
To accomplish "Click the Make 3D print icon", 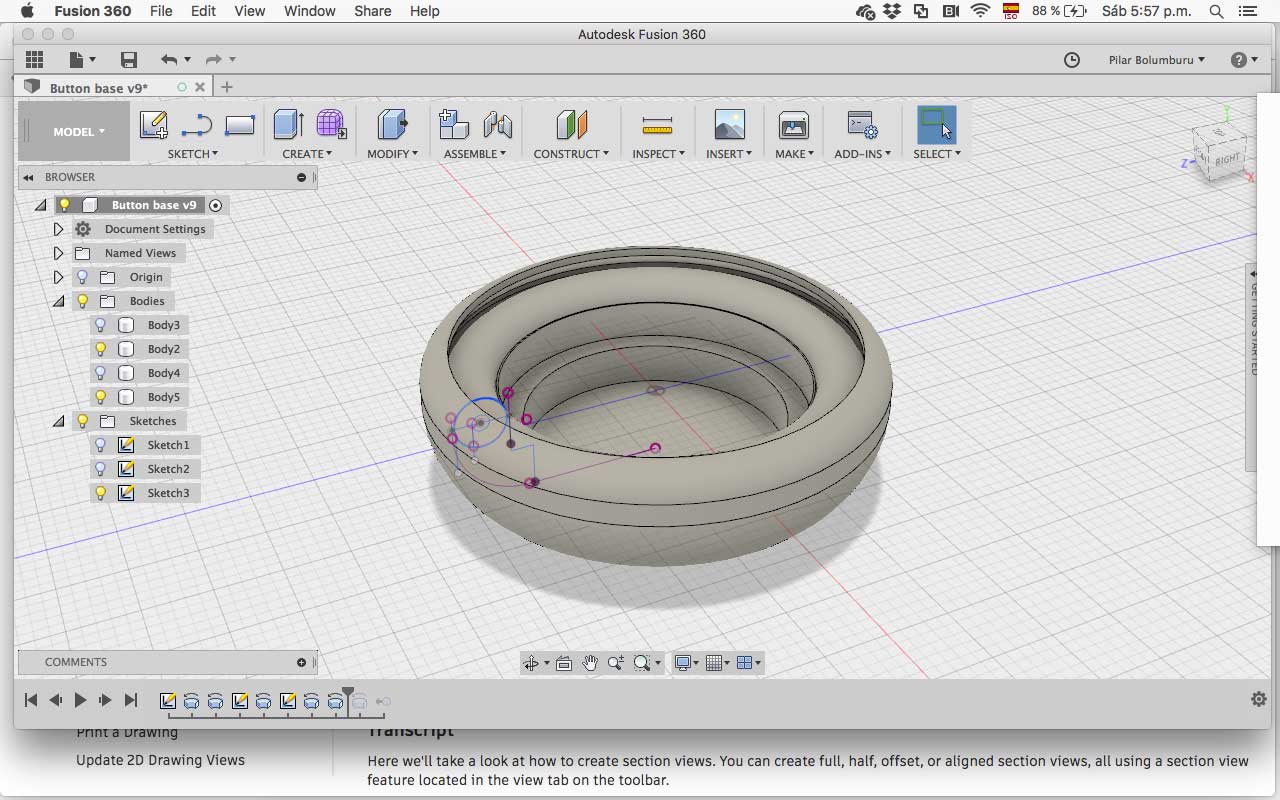I will point(794,125).
